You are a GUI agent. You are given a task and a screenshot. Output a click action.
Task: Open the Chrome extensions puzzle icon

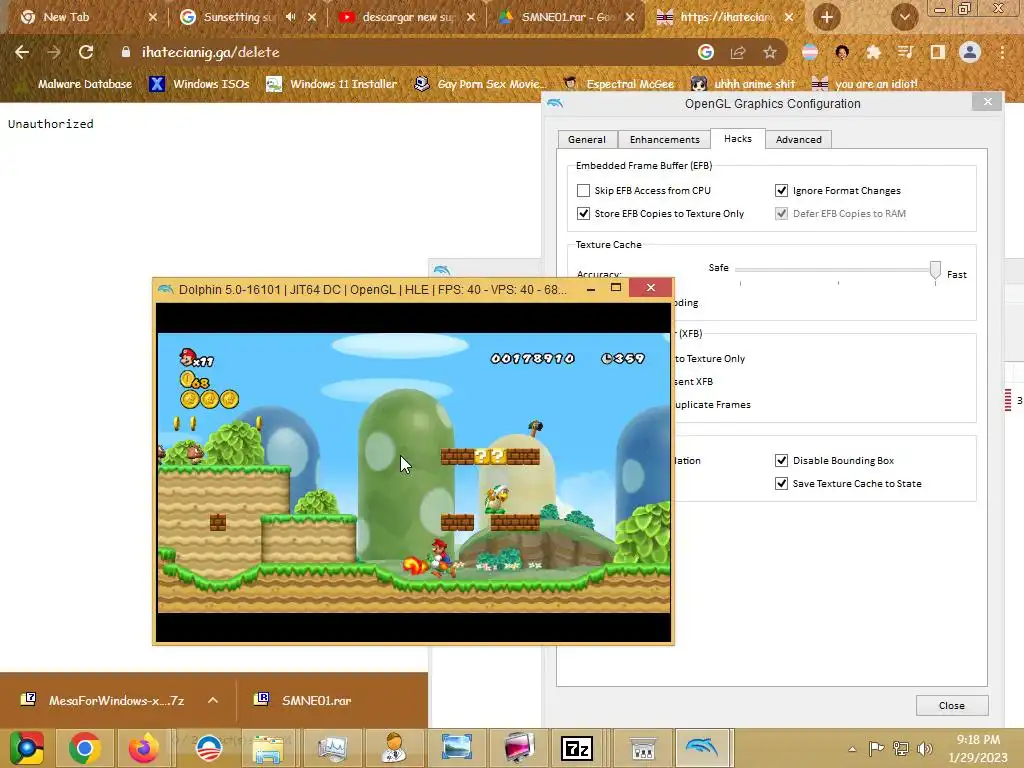click(873, 52)
